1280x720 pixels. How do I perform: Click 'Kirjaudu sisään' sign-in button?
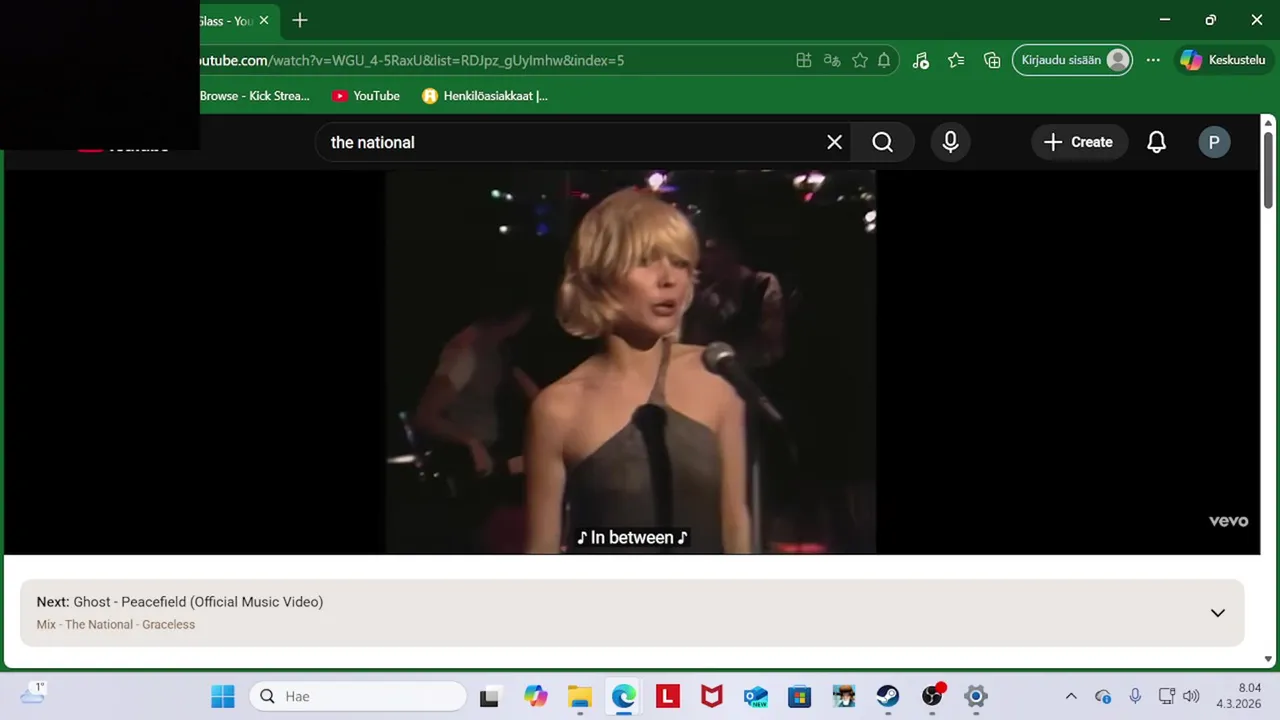click(1073, 60)
